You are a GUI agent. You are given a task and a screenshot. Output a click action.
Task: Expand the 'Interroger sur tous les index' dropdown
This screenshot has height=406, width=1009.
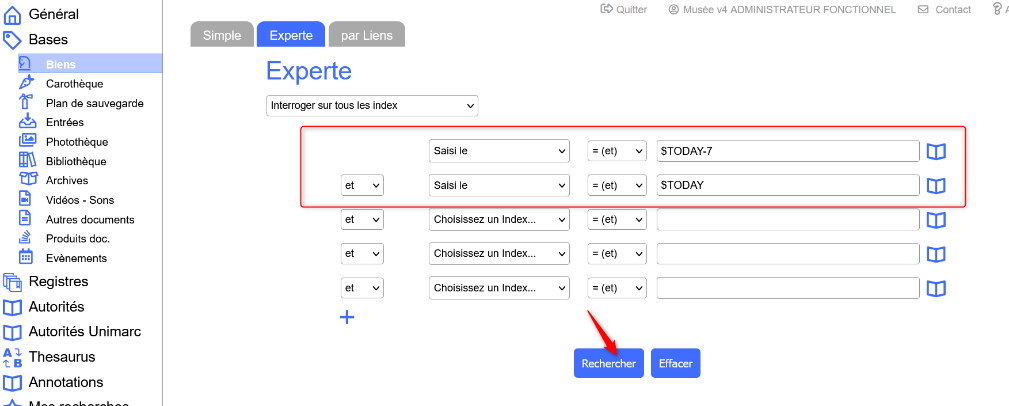372,105
